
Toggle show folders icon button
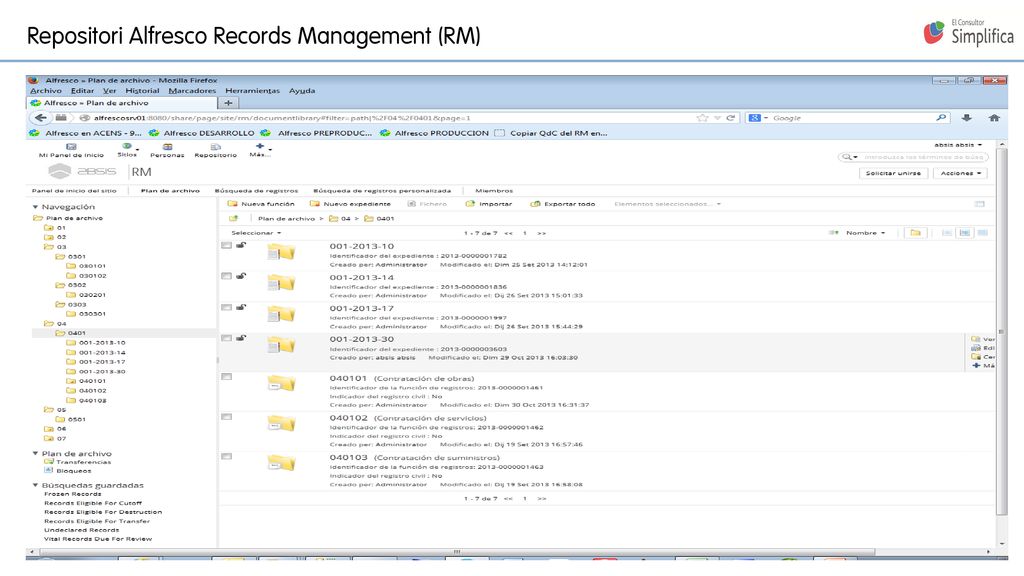click(x=916, y=232)
